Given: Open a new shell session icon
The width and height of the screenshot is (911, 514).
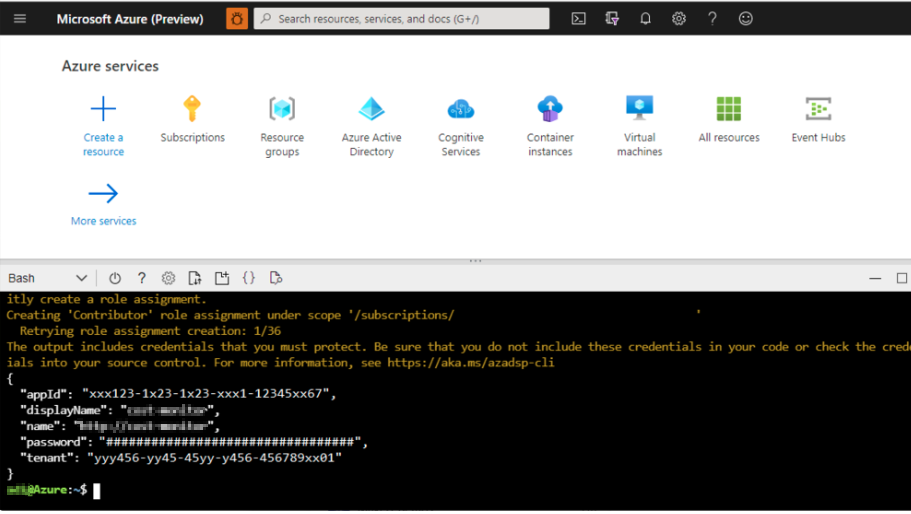Looking at the screenshot, I should pos(222,278).
